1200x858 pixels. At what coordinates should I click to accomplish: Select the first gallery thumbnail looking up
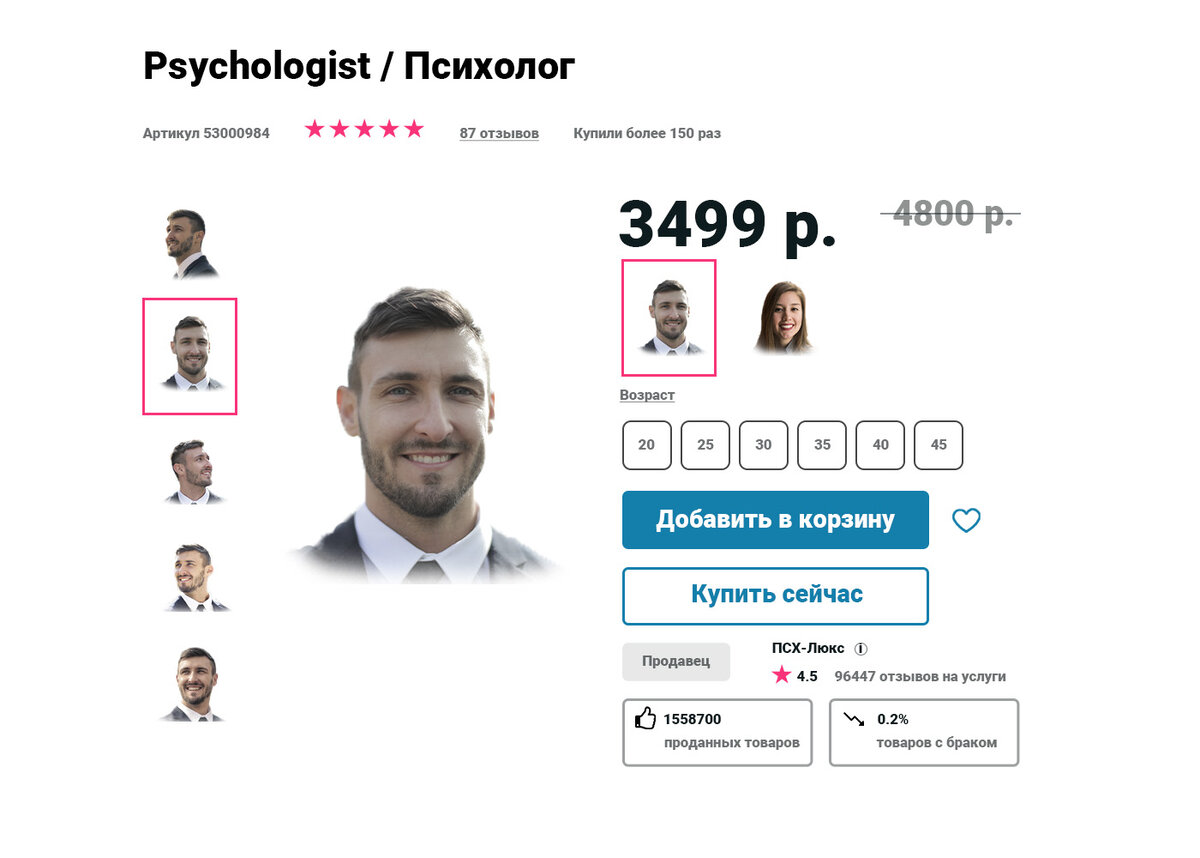(190, 243)
